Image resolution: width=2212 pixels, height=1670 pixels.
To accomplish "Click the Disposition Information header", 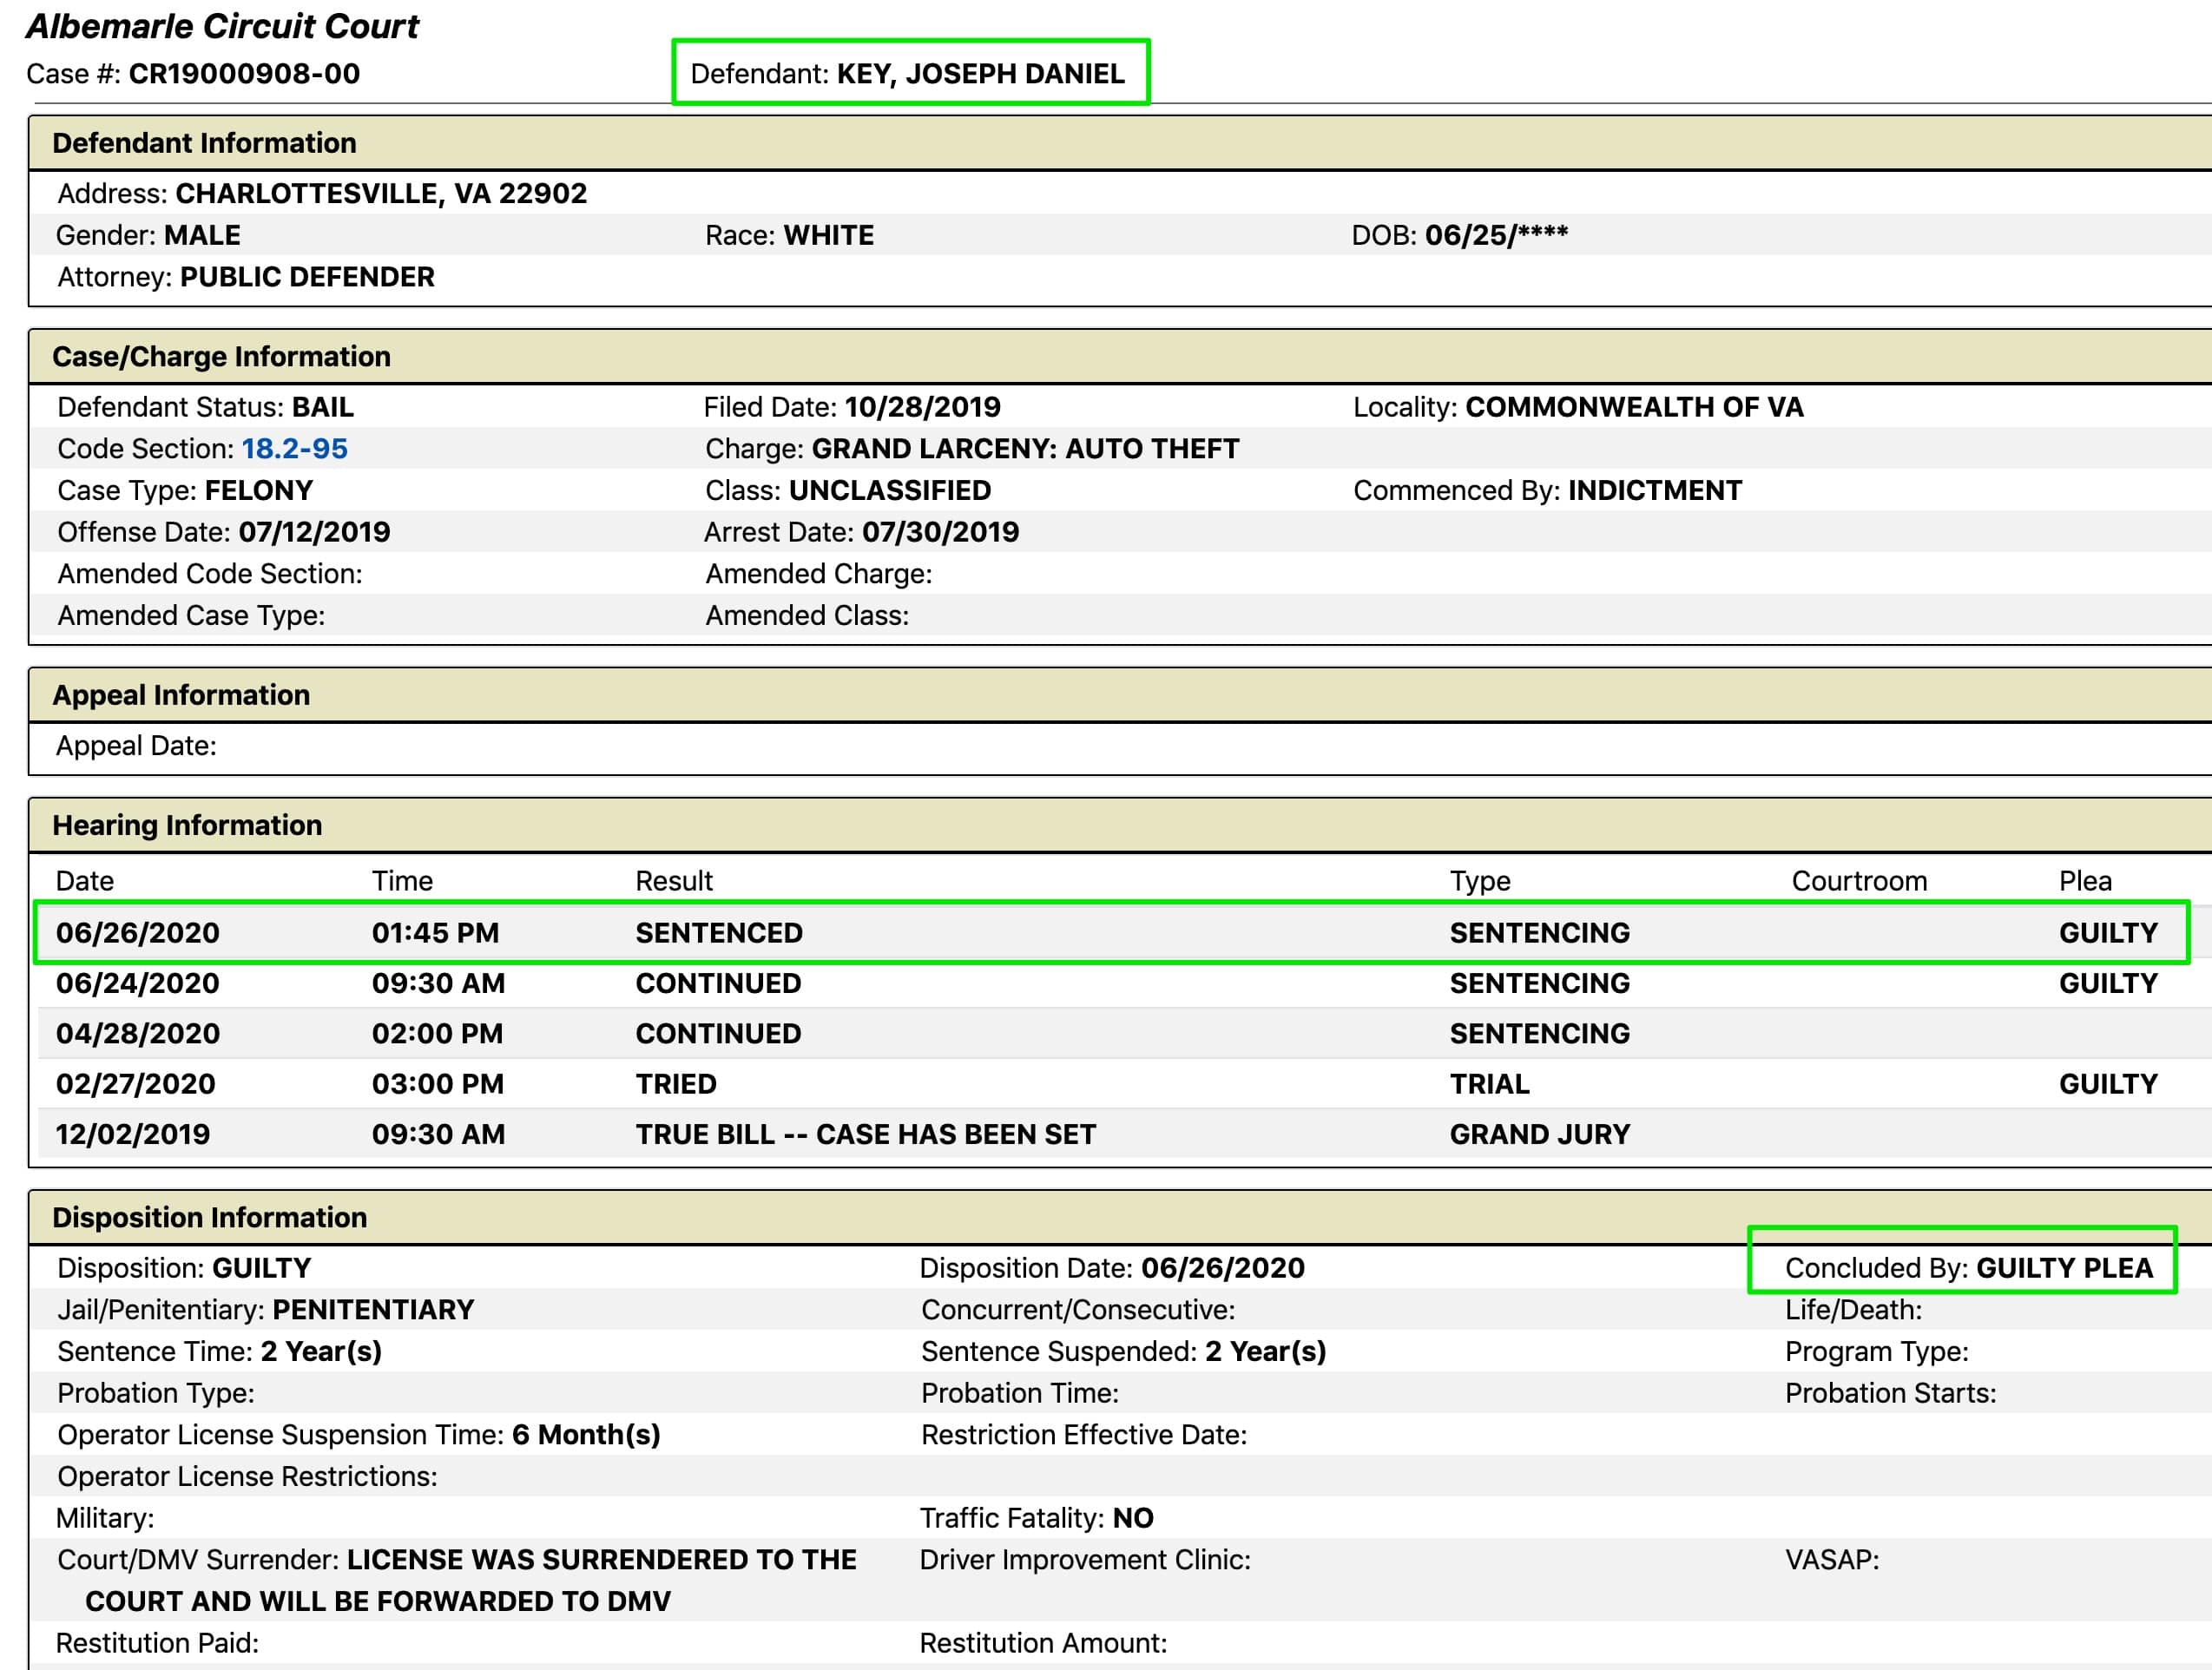I will pyautogui.click(x=209, y=1218).
